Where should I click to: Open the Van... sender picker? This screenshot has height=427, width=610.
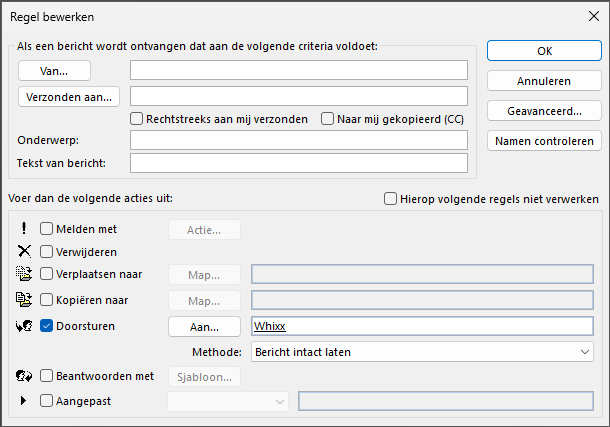pyautogui.click(x=54, y=70)
